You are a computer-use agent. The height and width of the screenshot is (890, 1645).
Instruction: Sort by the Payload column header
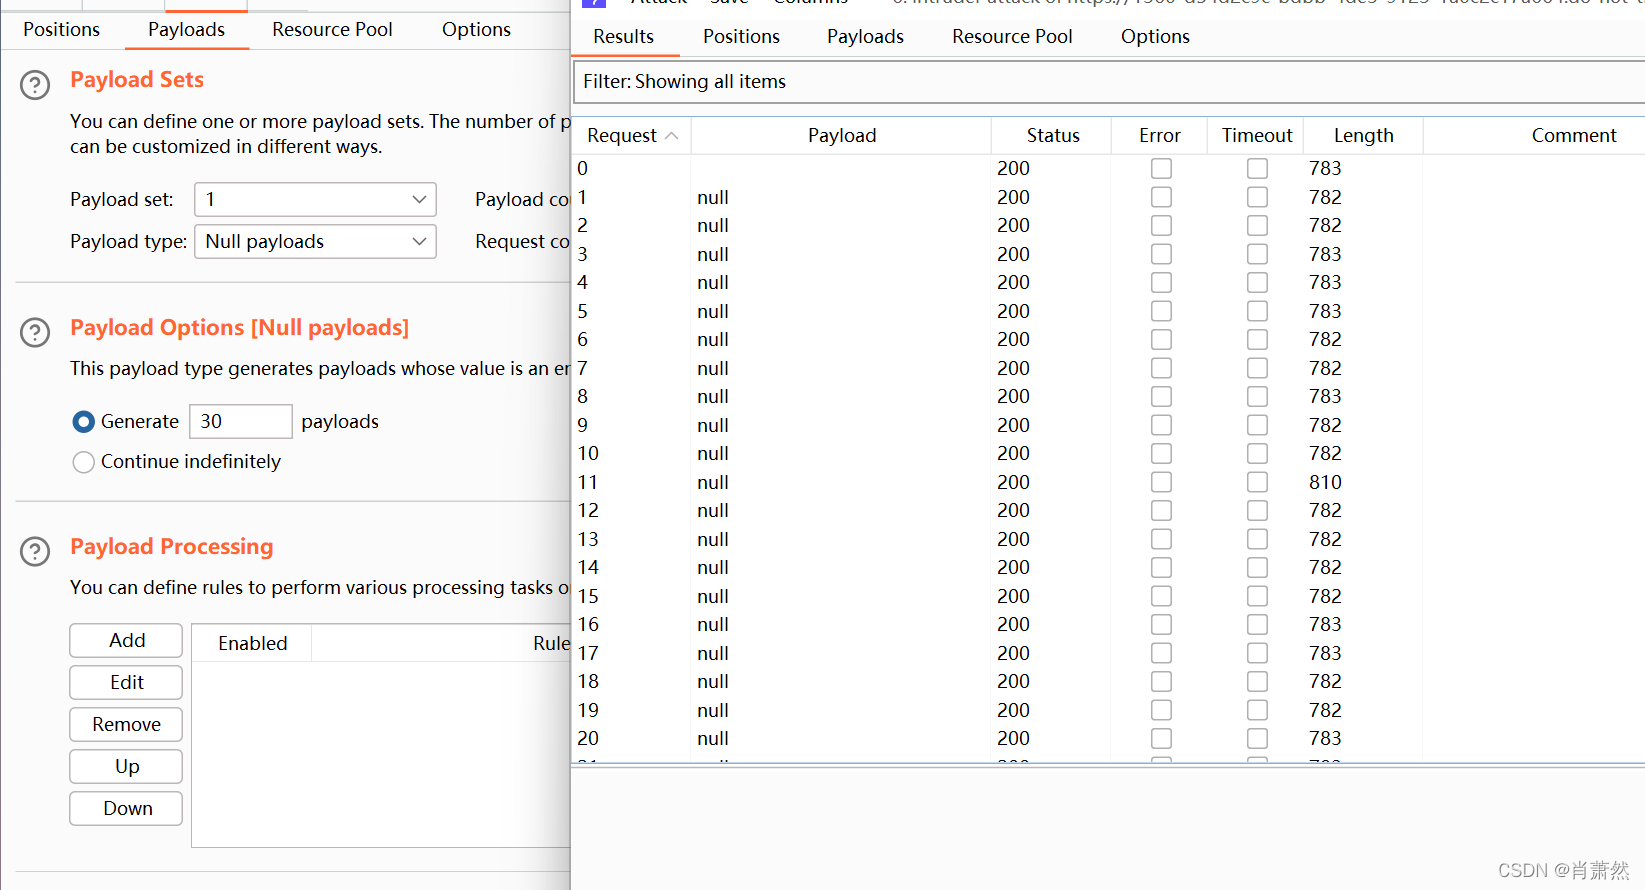(x=841, y=136)
